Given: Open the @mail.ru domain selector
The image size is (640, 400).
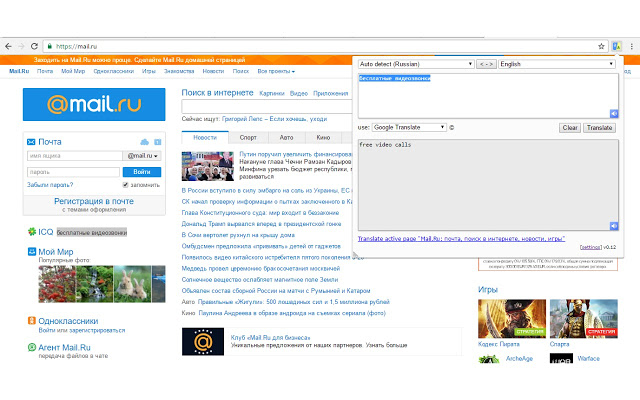Looking at the screenshot, I should click(x=143, y=156).
